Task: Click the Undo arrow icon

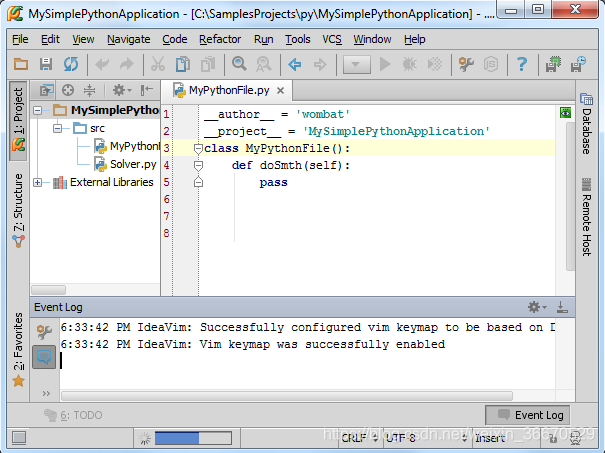Action: [x=102, y=64]
